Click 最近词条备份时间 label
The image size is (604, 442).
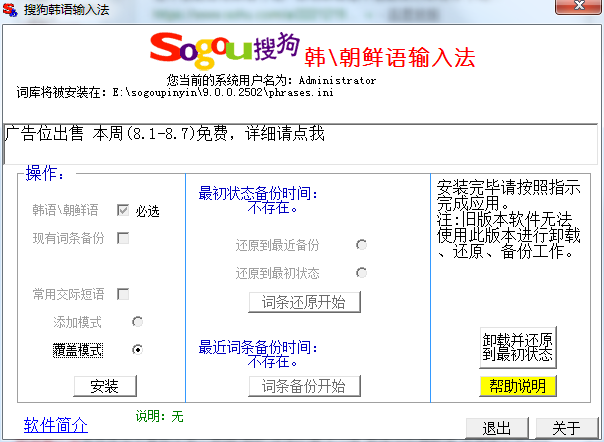pos(258,347)
